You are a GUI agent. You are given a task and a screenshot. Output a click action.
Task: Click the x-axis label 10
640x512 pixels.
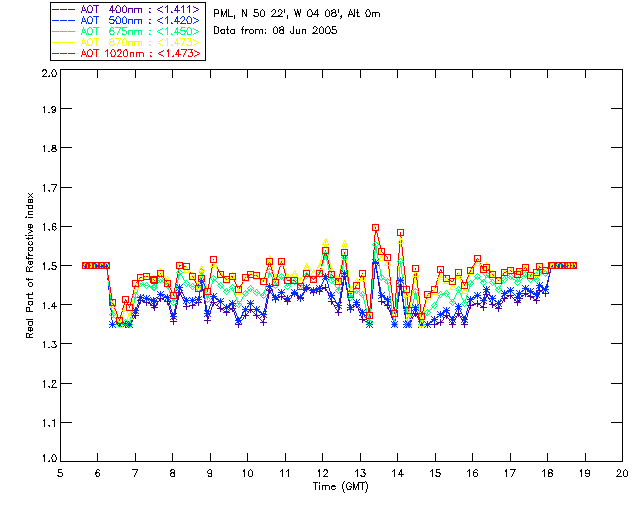247,473
